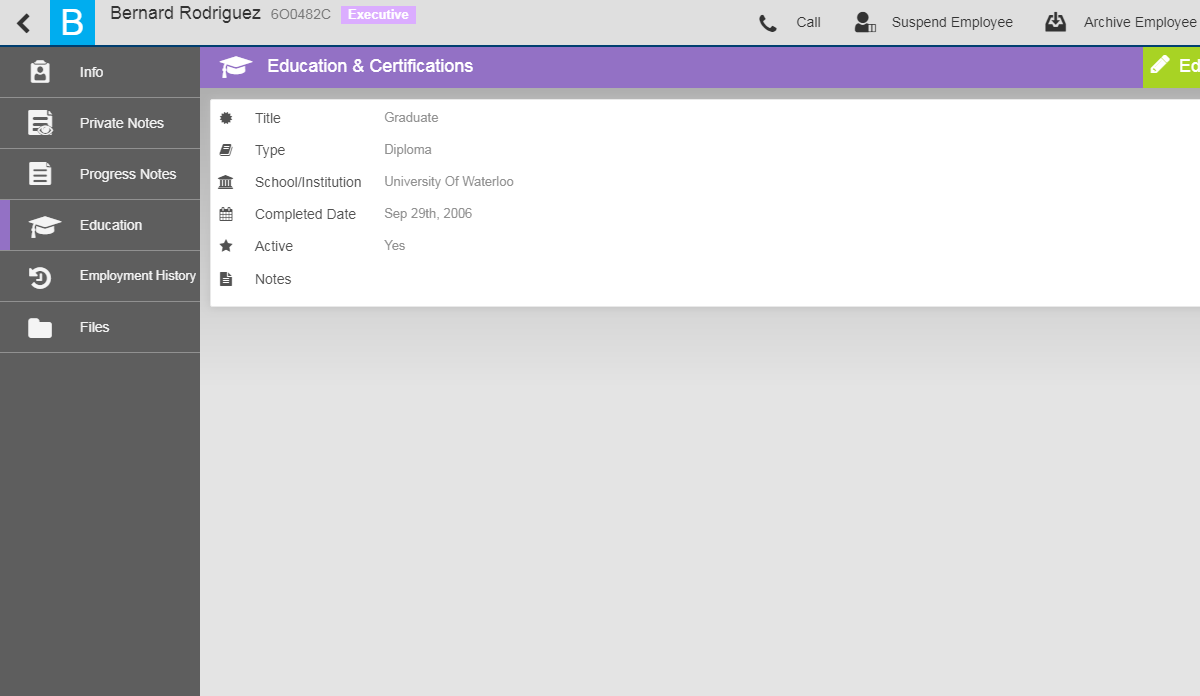Click University Of Waterloo value
Viewport: 1200px width, 696px height.
(x=449, y=182)
